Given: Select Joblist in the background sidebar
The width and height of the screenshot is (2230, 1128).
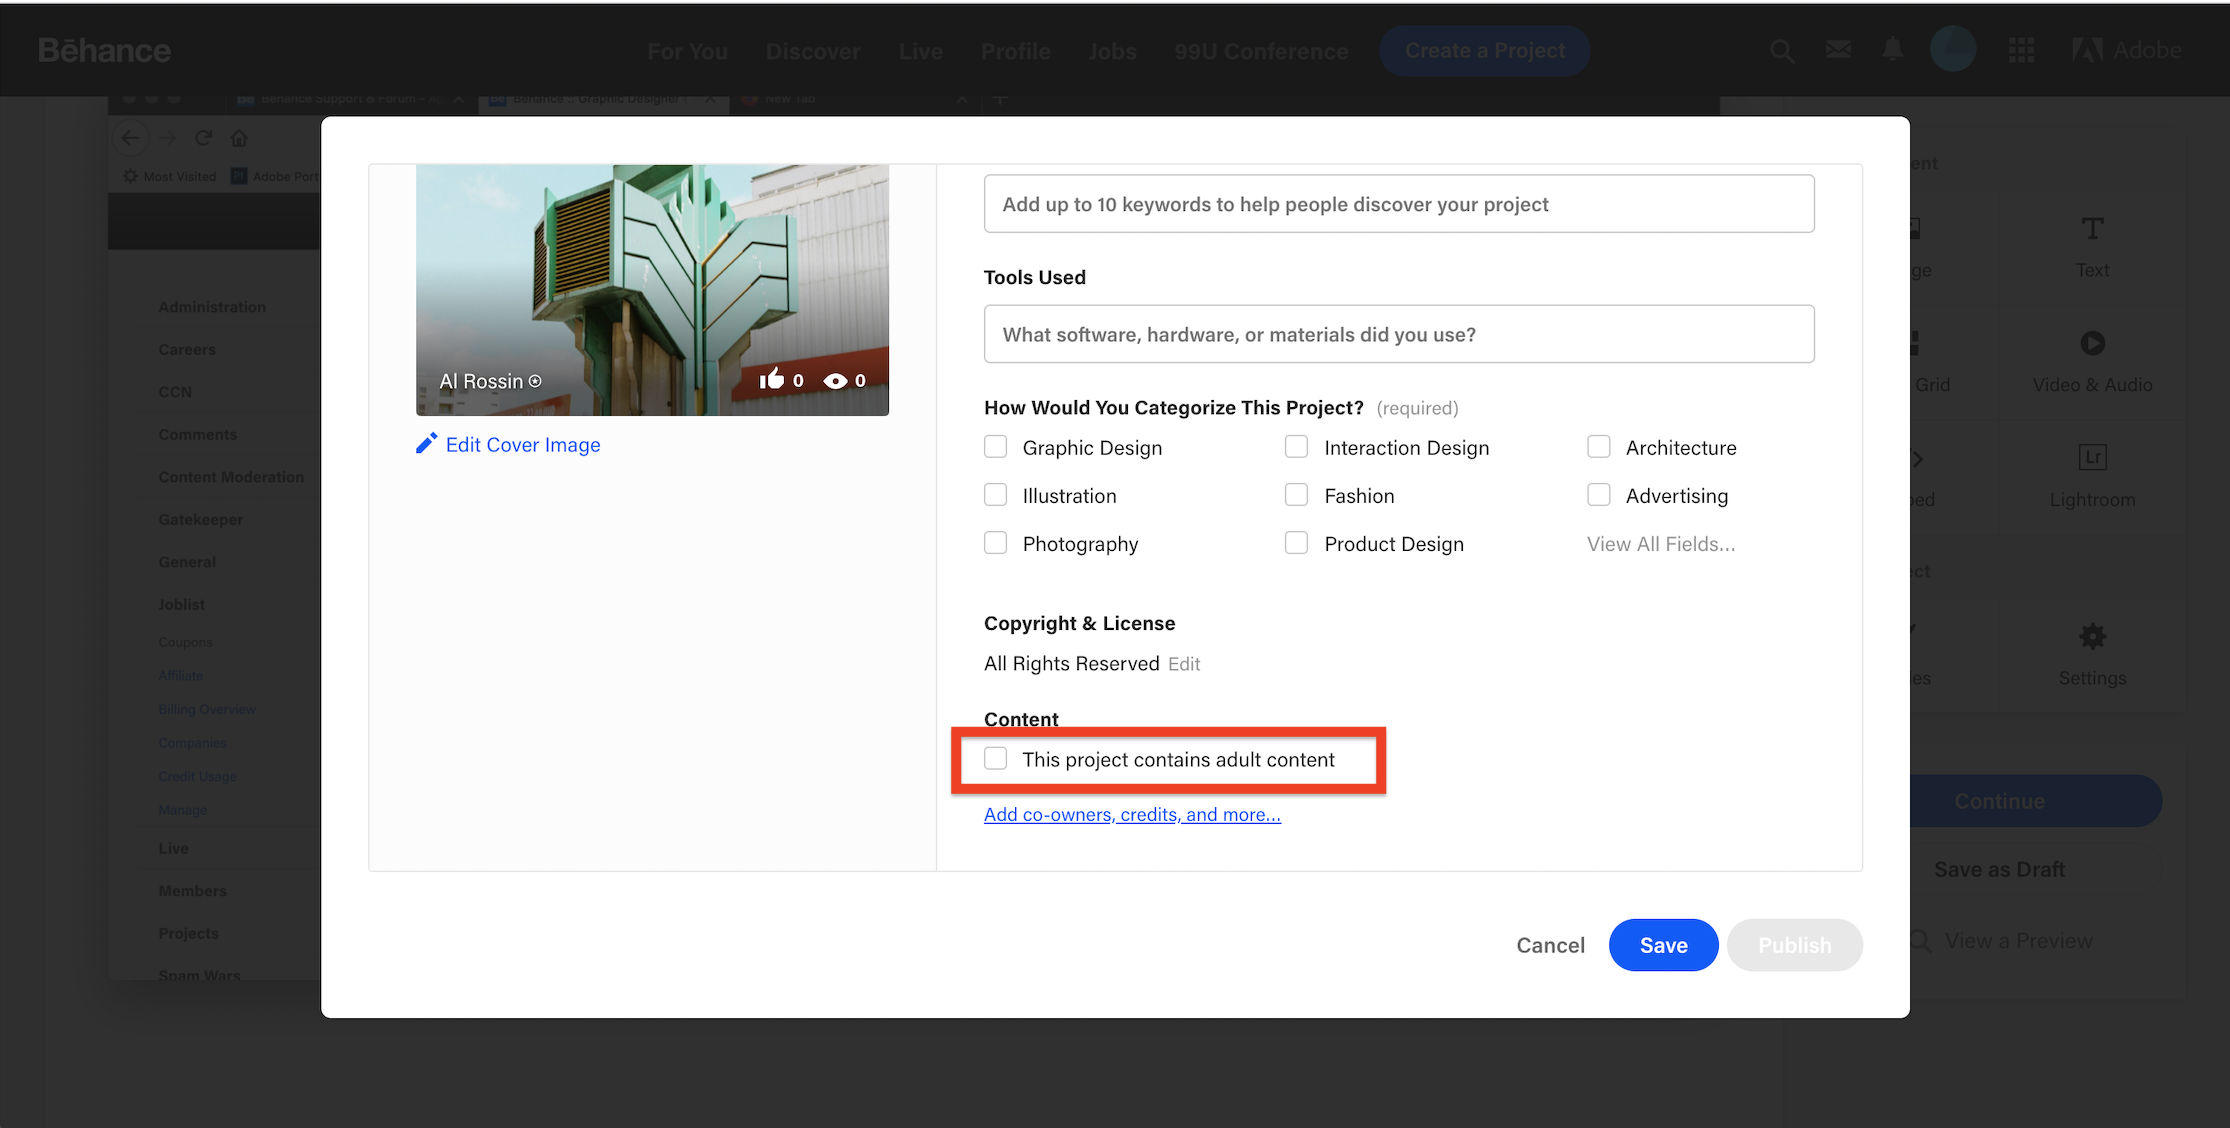Looking at the screenshot, I should [181, 604].
